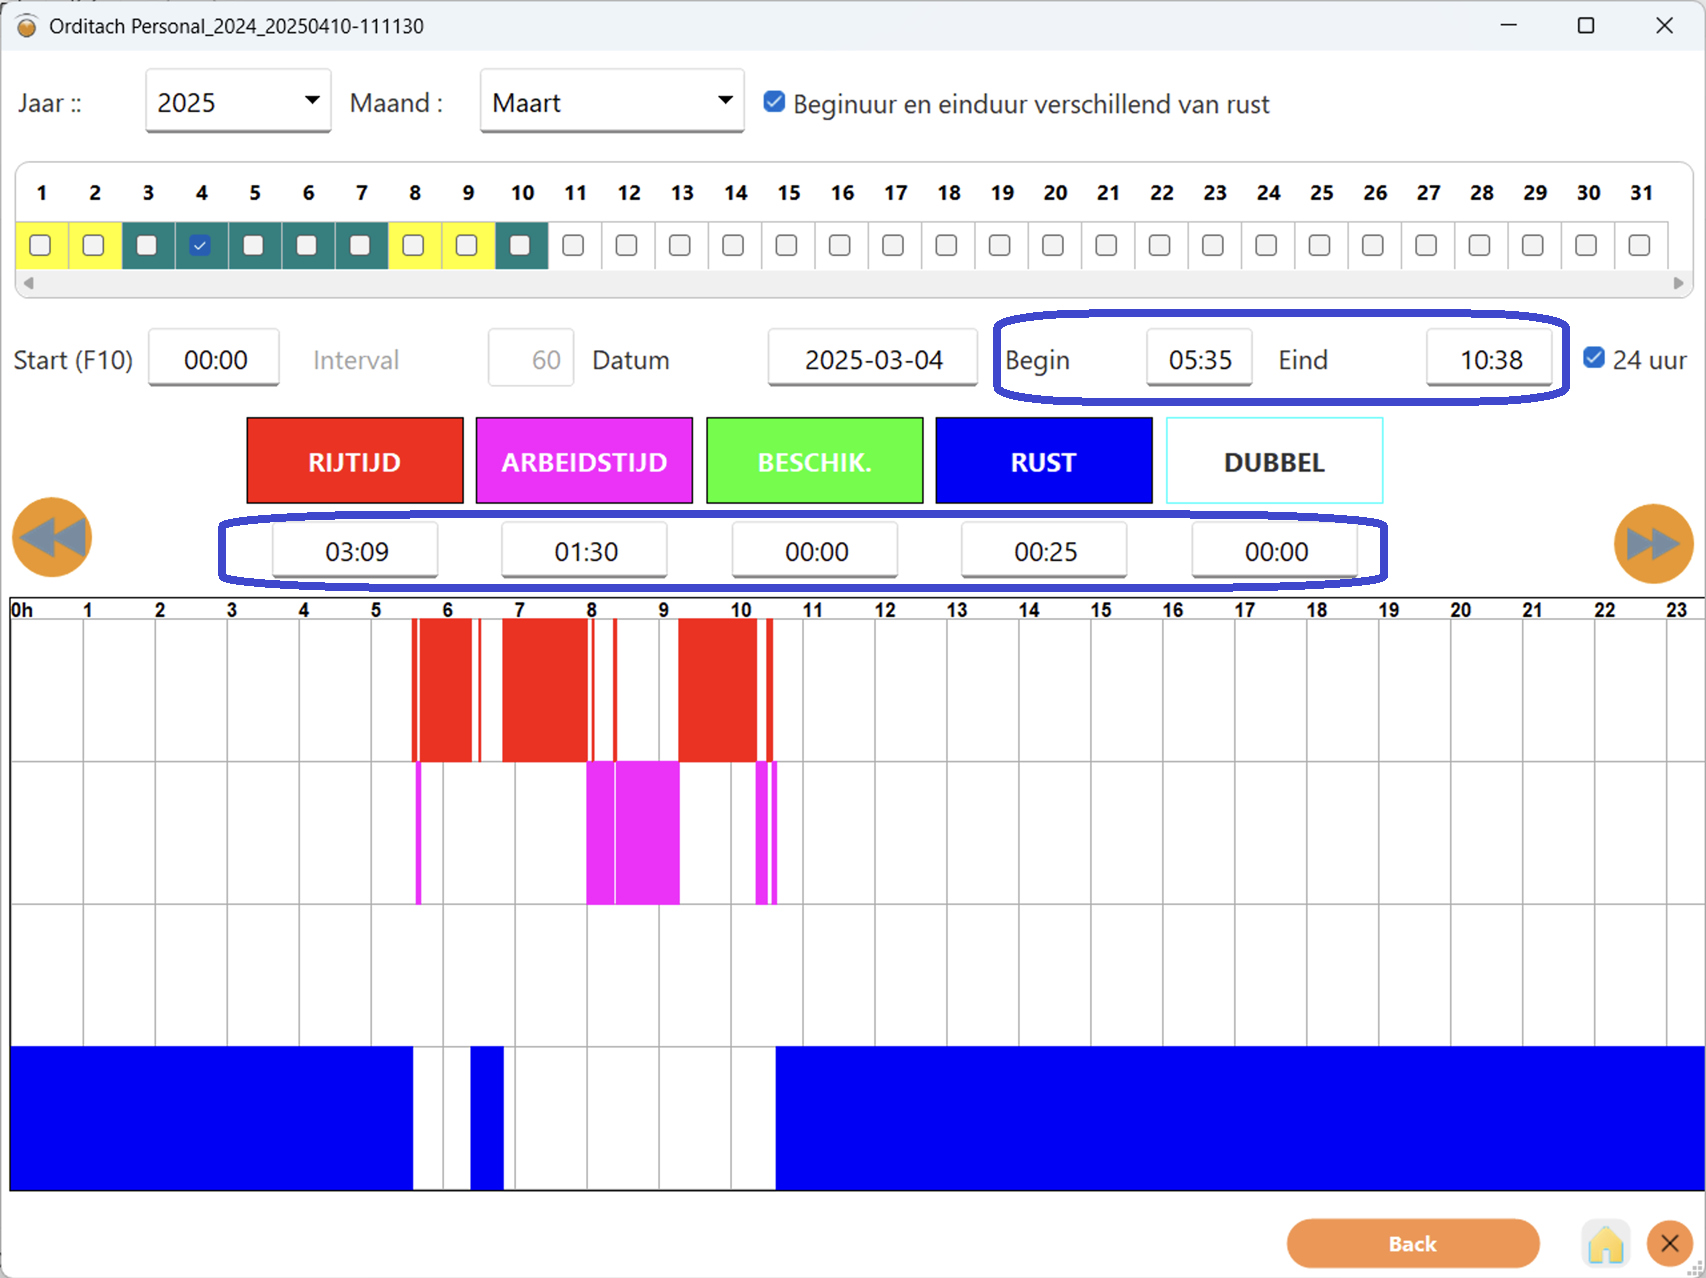Click the Datum field showing 2025-03-04
Viewport: 1706px width, 1278px height.
[x=873, y=359]
